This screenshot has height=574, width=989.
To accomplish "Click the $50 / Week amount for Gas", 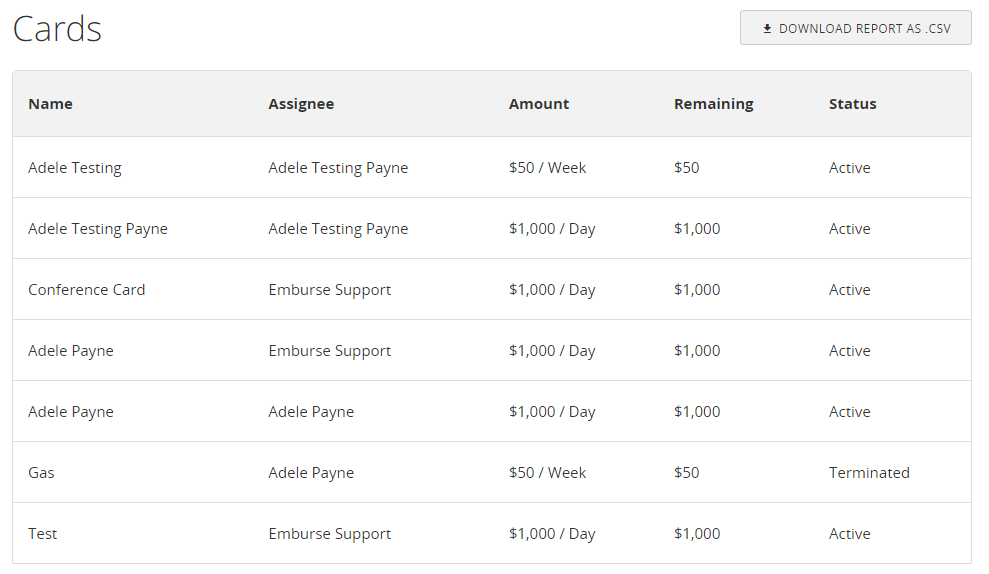I will tap(547, 472).
